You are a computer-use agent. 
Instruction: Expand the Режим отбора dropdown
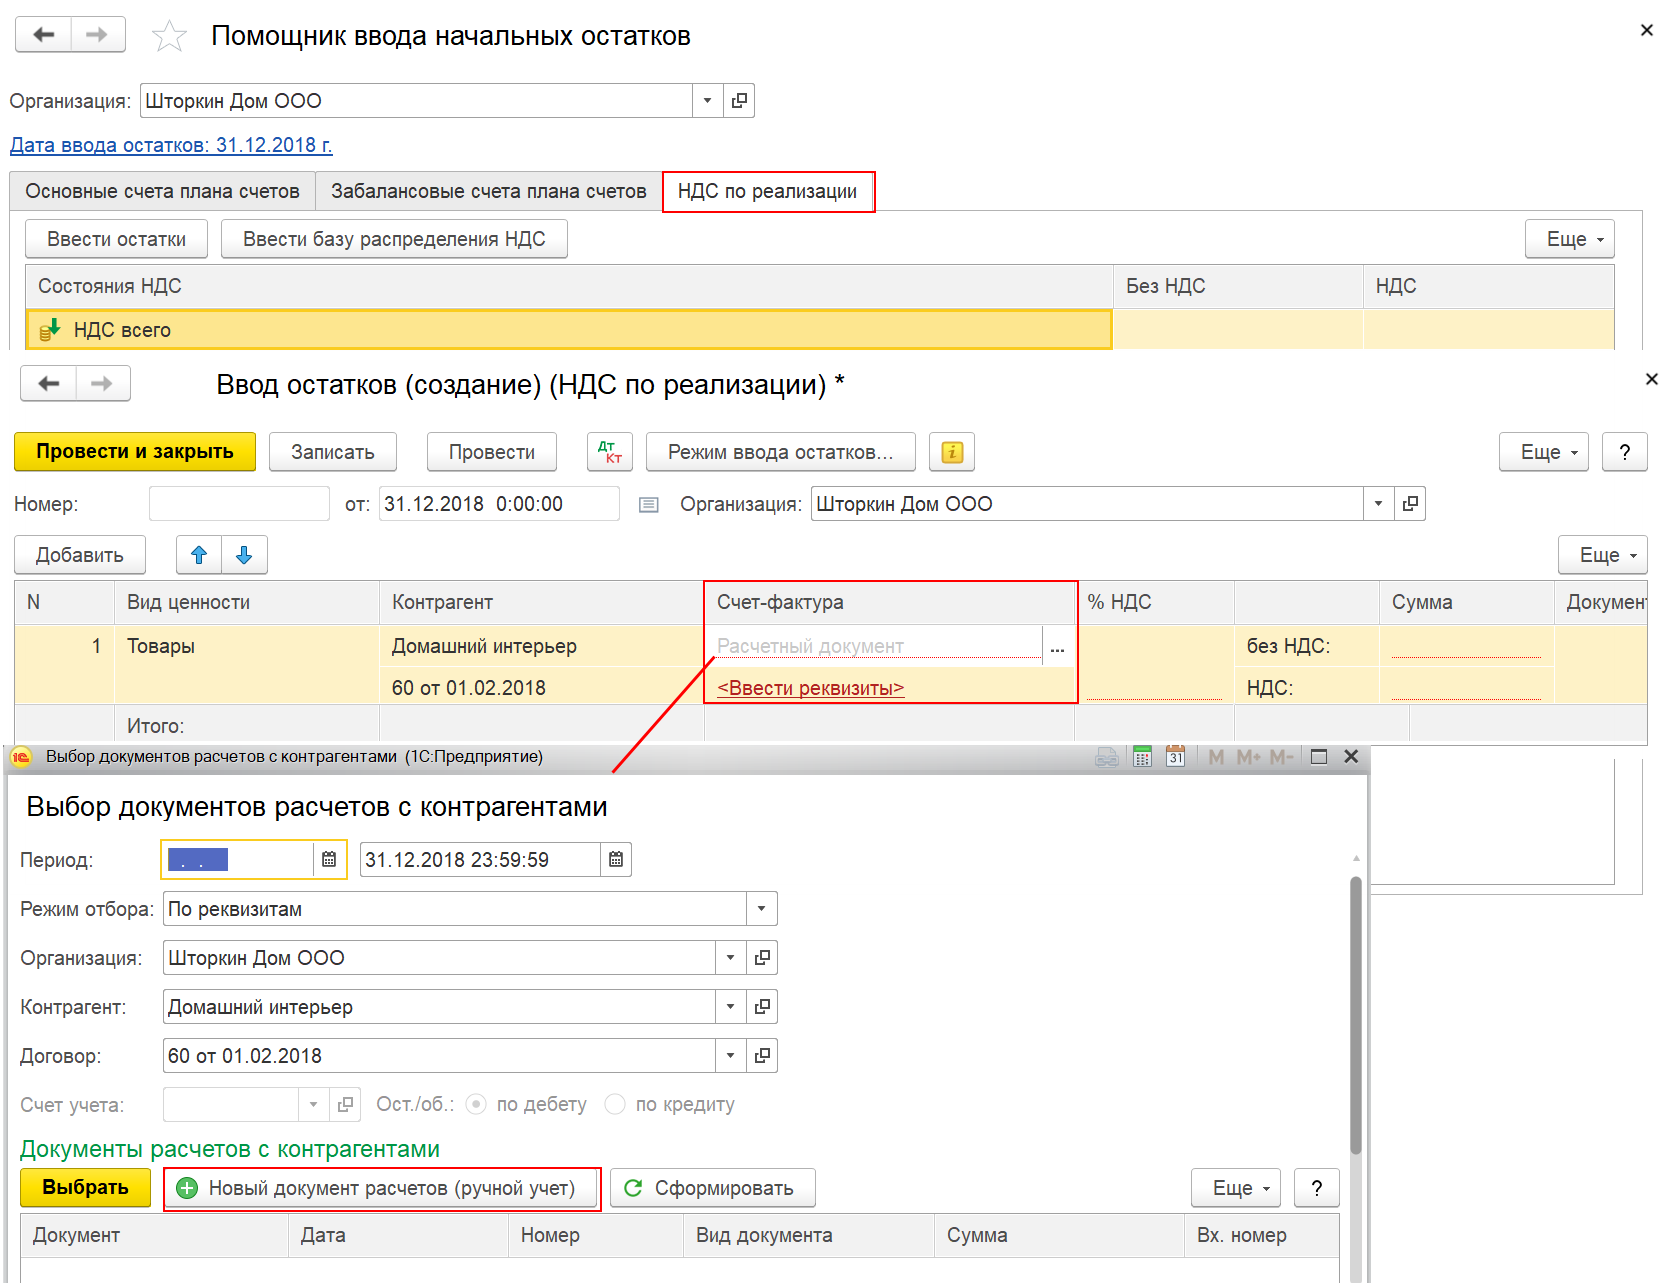(x=761, y=909)
